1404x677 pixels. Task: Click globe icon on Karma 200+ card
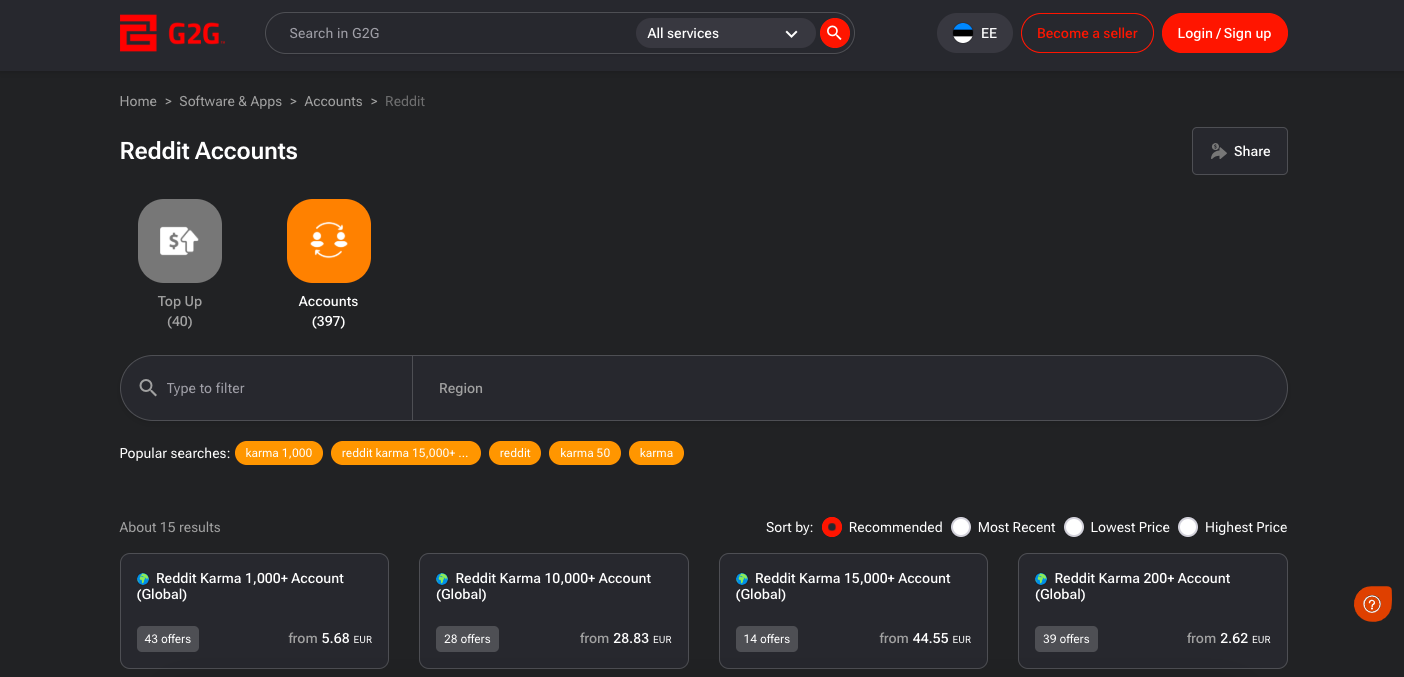[x=1041, y=579]
